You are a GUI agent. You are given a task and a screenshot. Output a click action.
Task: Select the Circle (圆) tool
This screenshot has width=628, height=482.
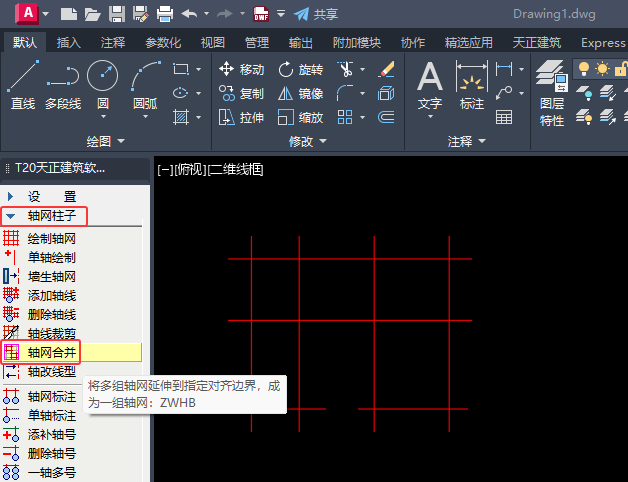(x=103, y=85)
